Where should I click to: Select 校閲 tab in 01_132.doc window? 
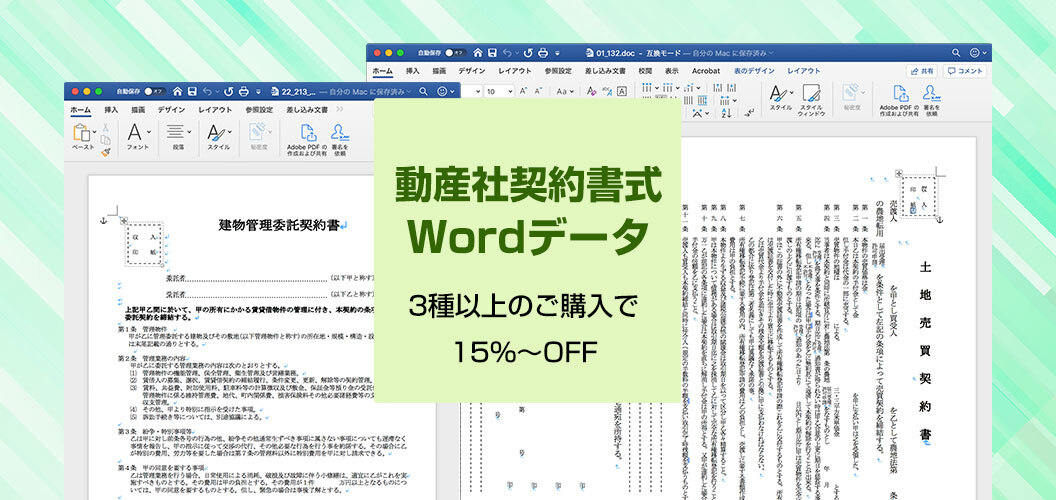pyautogui.click(x=645, y=71)
